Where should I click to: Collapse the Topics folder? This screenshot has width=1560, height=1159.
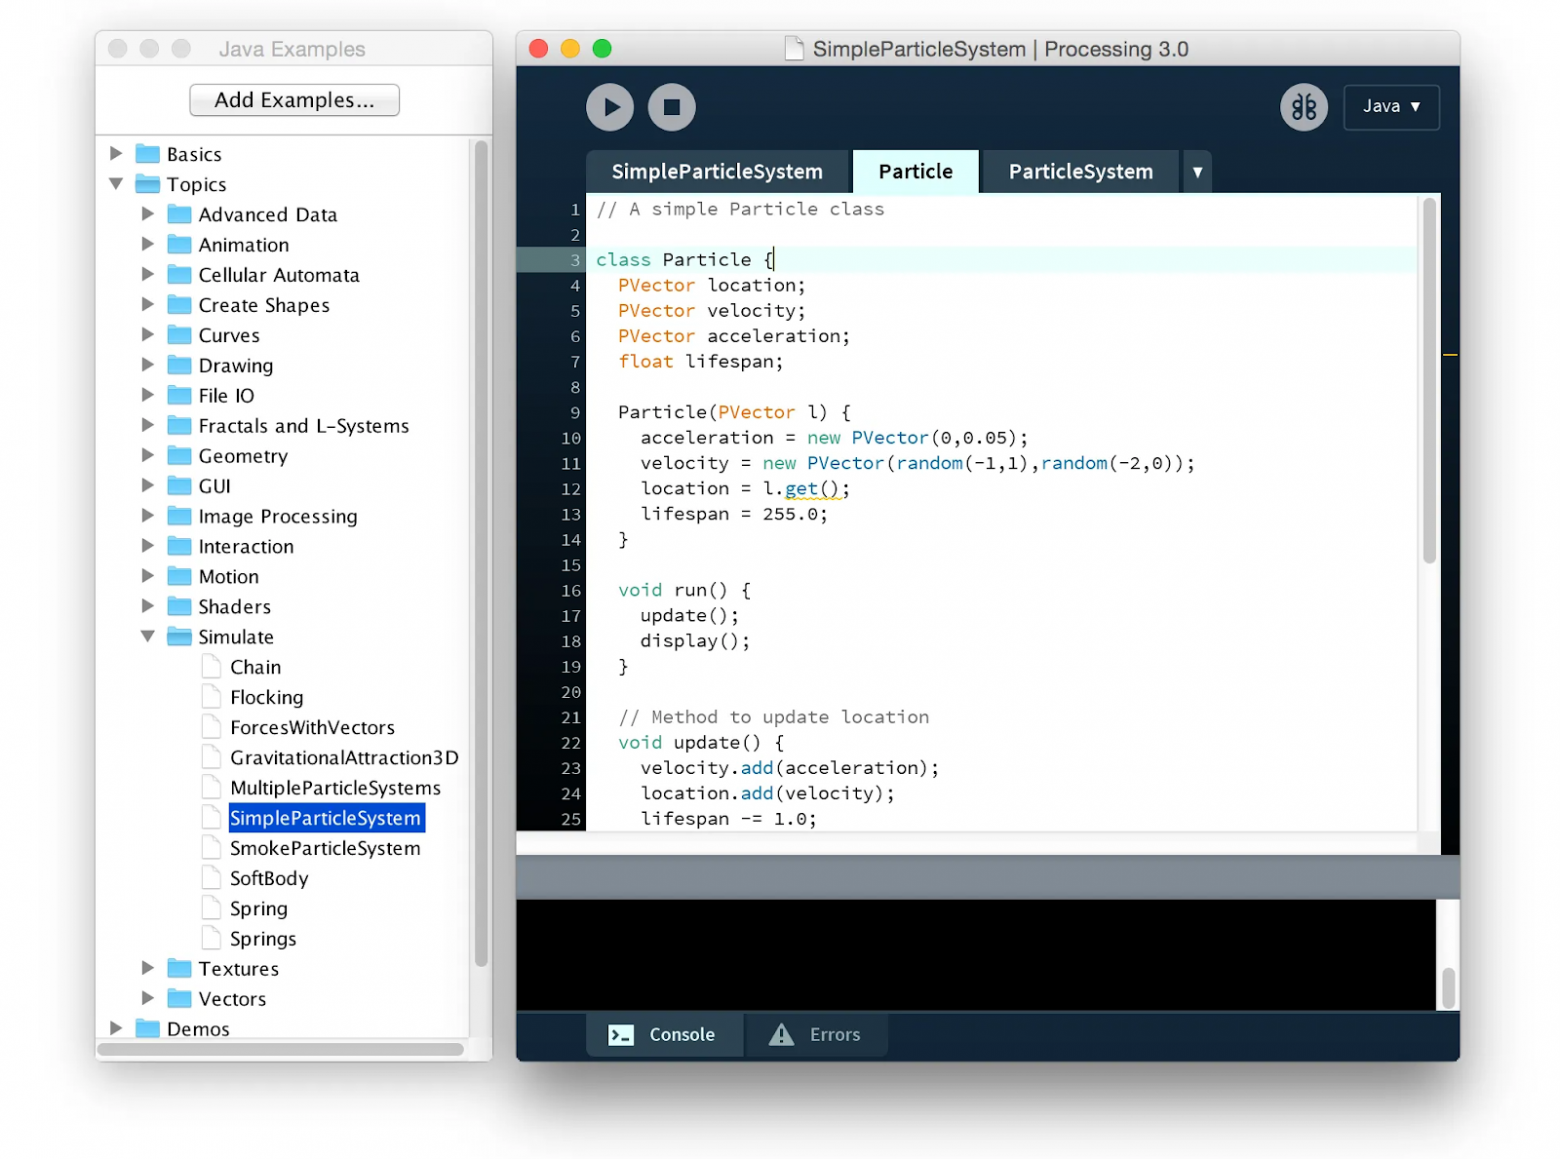pyautogui.click(x=116, y=183)
